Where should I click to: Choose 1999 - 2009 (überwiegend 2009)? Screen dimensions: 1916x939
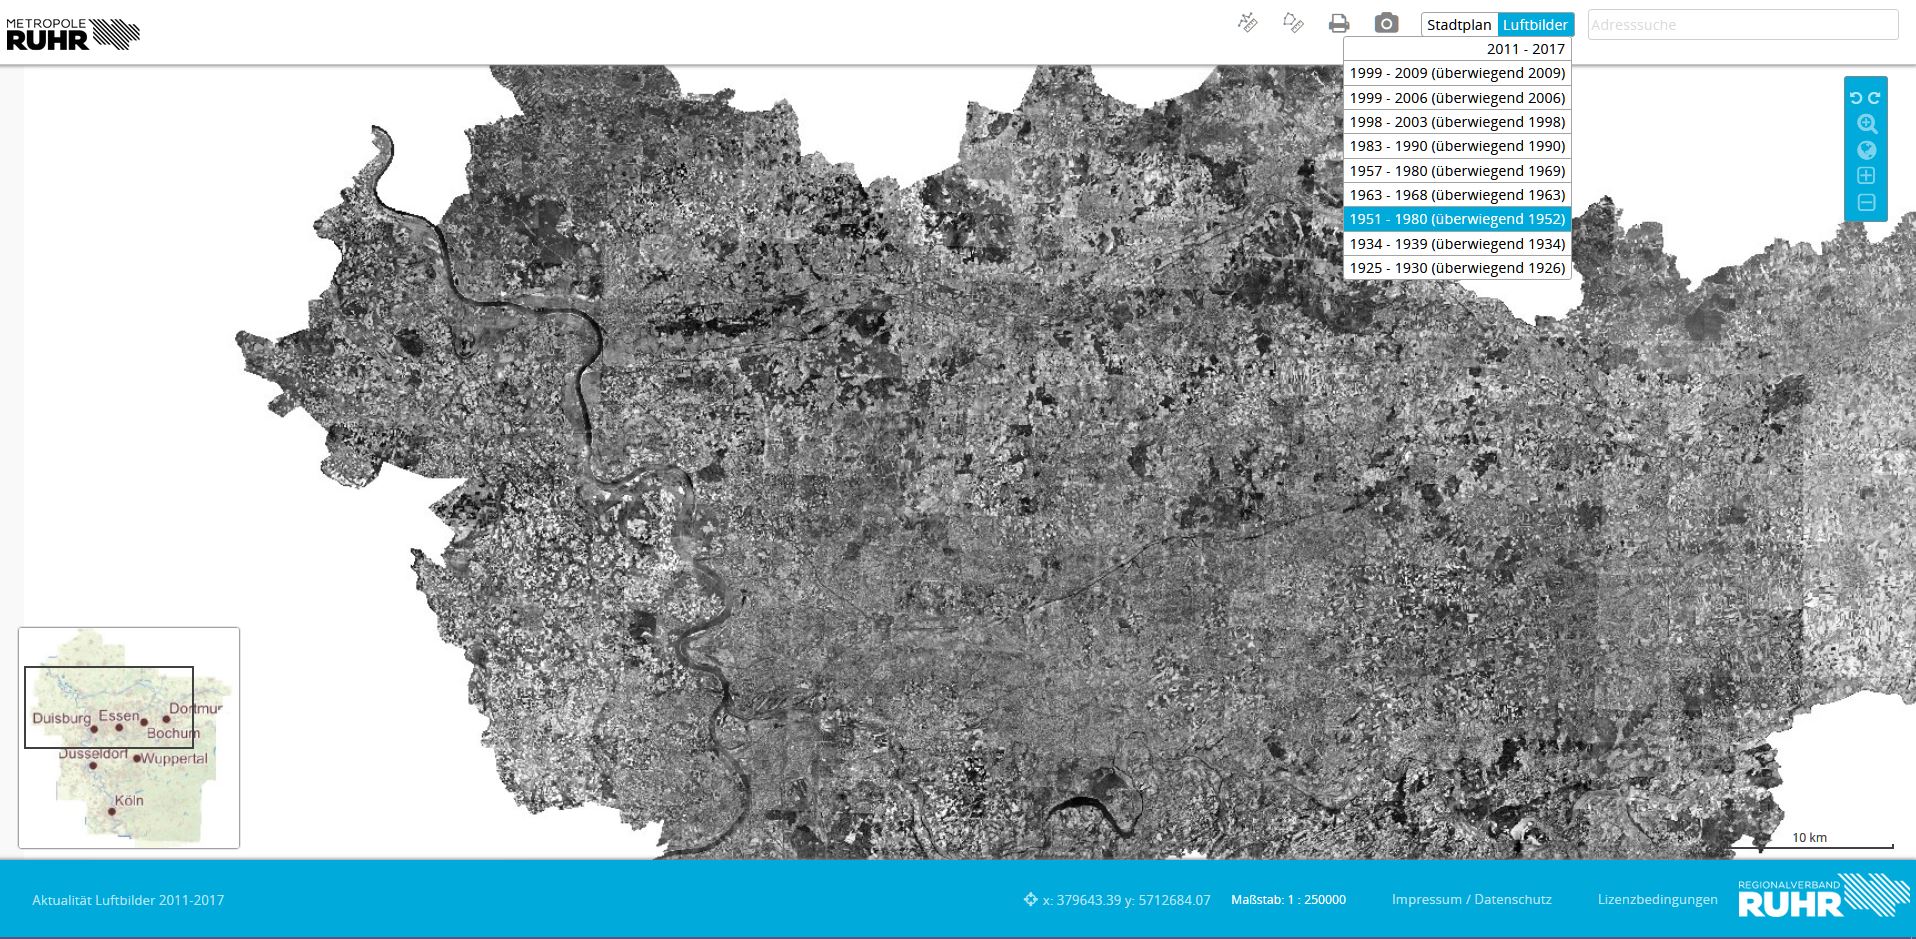1457,73
